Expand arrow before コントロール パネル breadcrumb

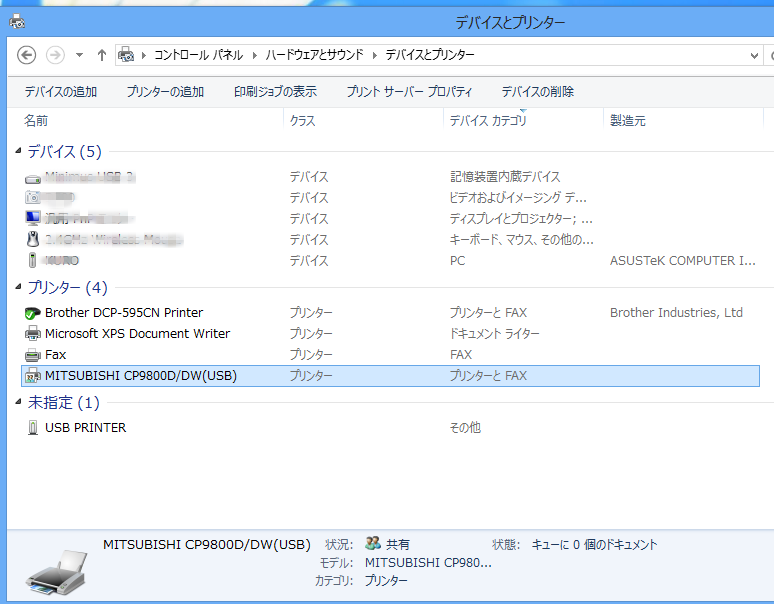click(x=144, y=55)
